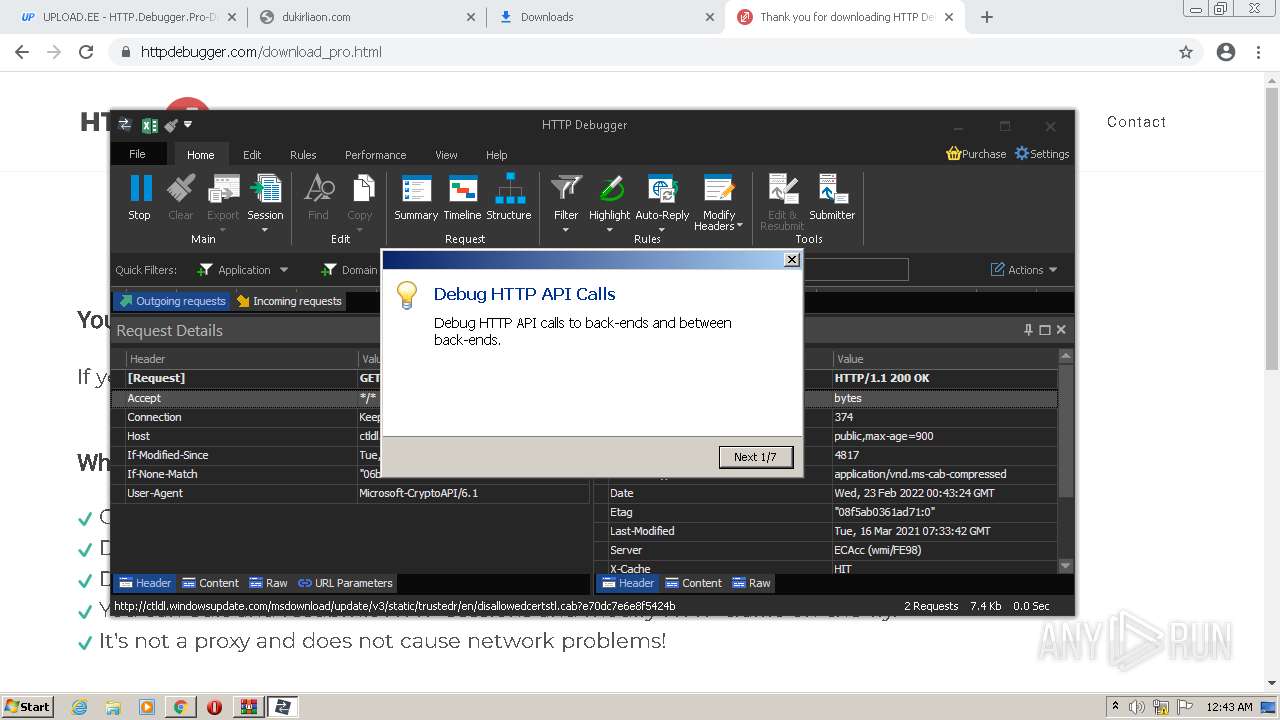Open the Modify Headers tool
This screenshot has width=1280, height=720.
[719, 202]
